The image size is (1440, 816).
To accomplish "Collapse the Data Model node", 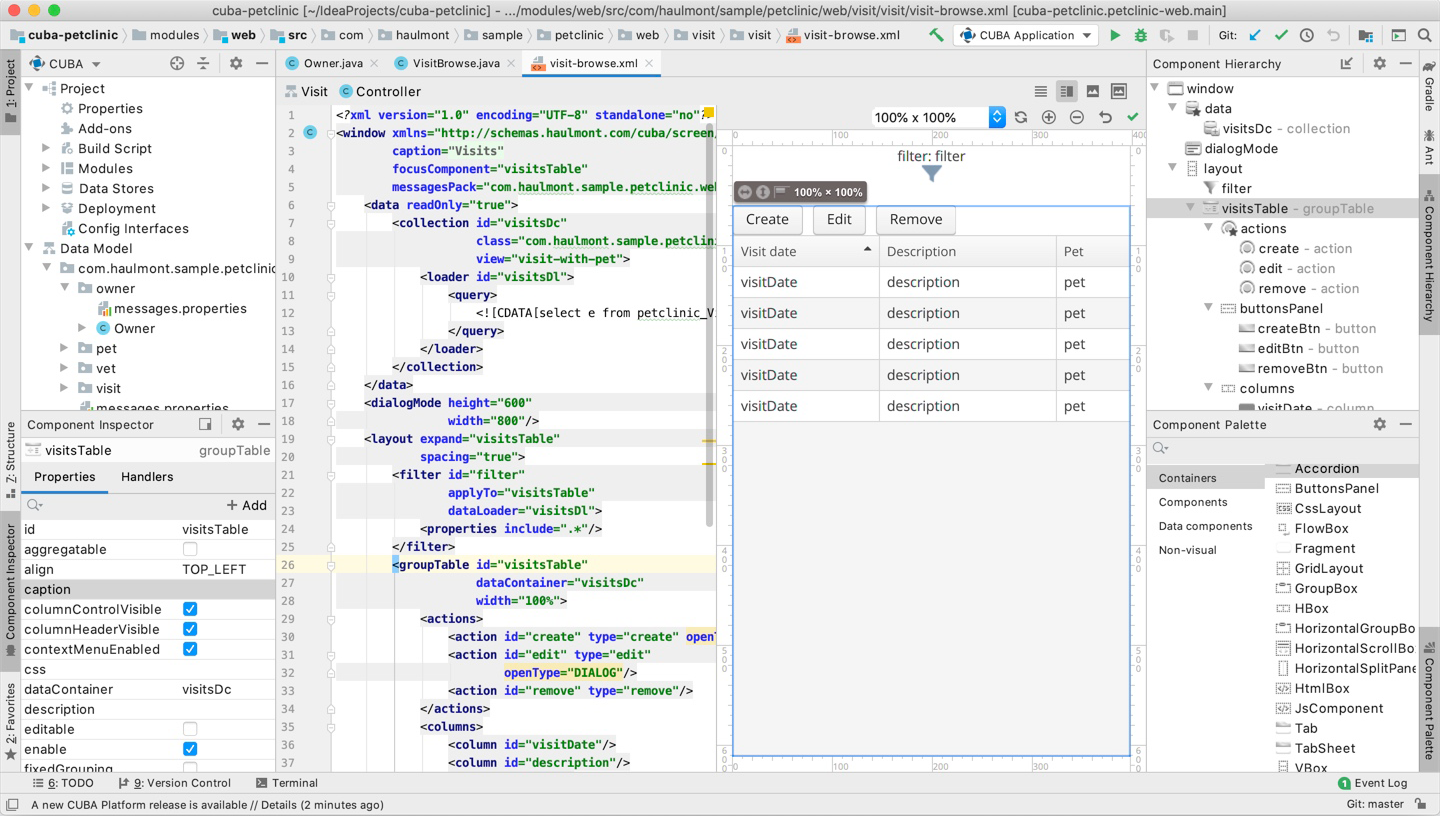I will [29, 248].
